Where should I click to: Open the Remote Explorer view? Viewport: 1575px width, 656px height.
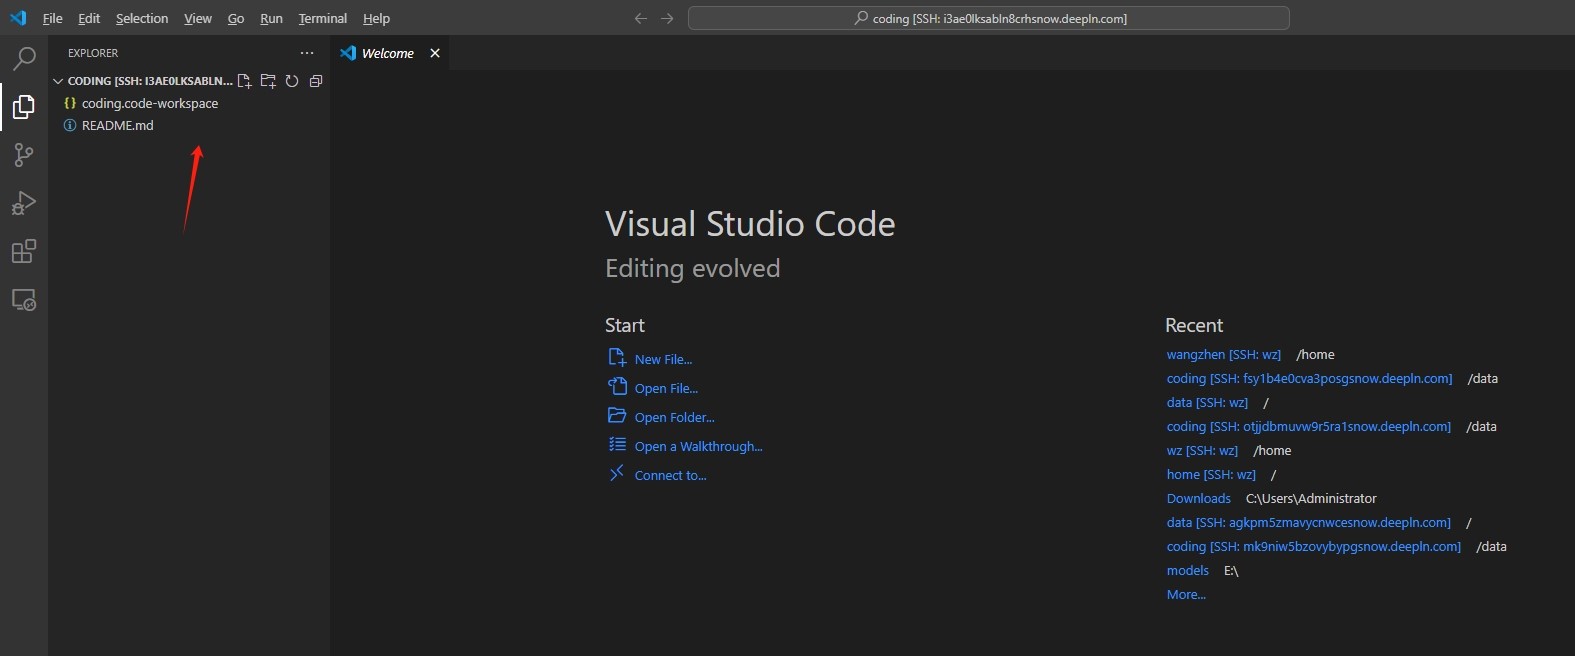coord(24,299)
